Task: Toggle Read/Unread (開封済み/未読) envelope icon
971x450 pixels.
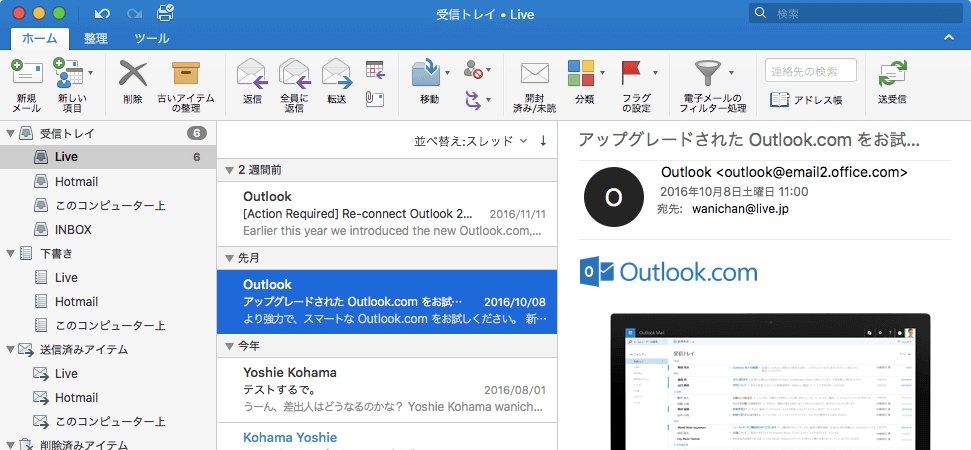Action: coord(534,74)
